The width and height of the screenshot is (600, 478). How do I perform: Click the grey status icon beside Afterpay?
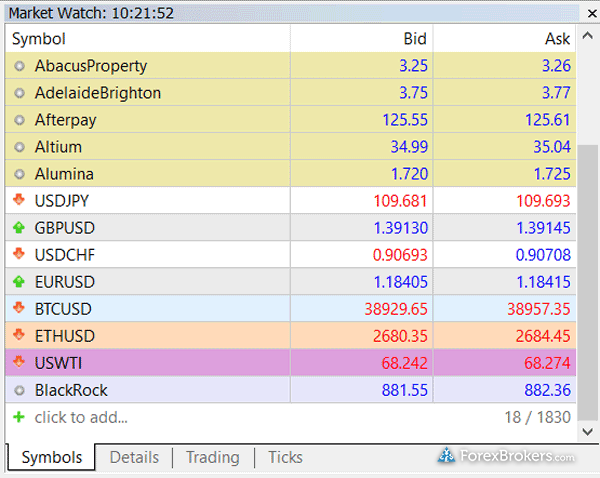(19, 120)
